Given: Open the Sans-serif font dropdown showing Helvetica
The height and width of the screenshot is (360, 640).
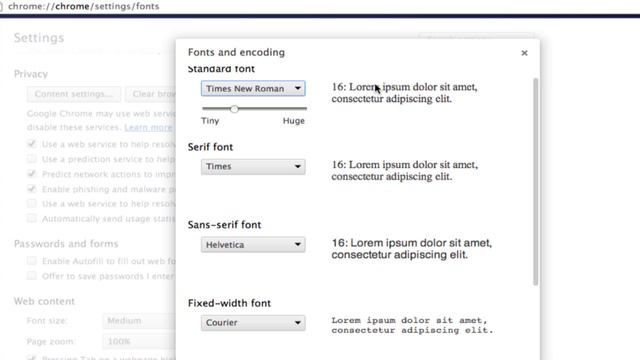Looking at the screenshot, I should click(x=253, y=244).
